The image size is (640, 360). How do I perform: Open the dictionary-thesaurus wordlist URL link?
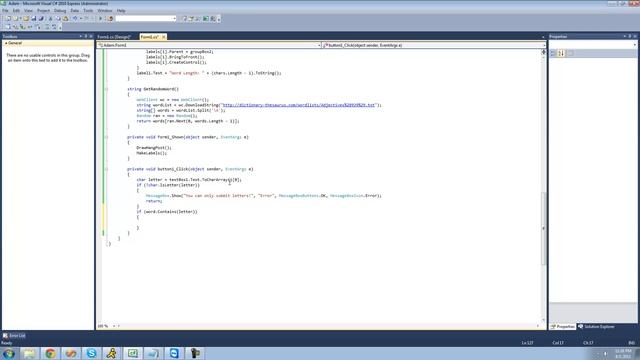(x=298, y=105)
